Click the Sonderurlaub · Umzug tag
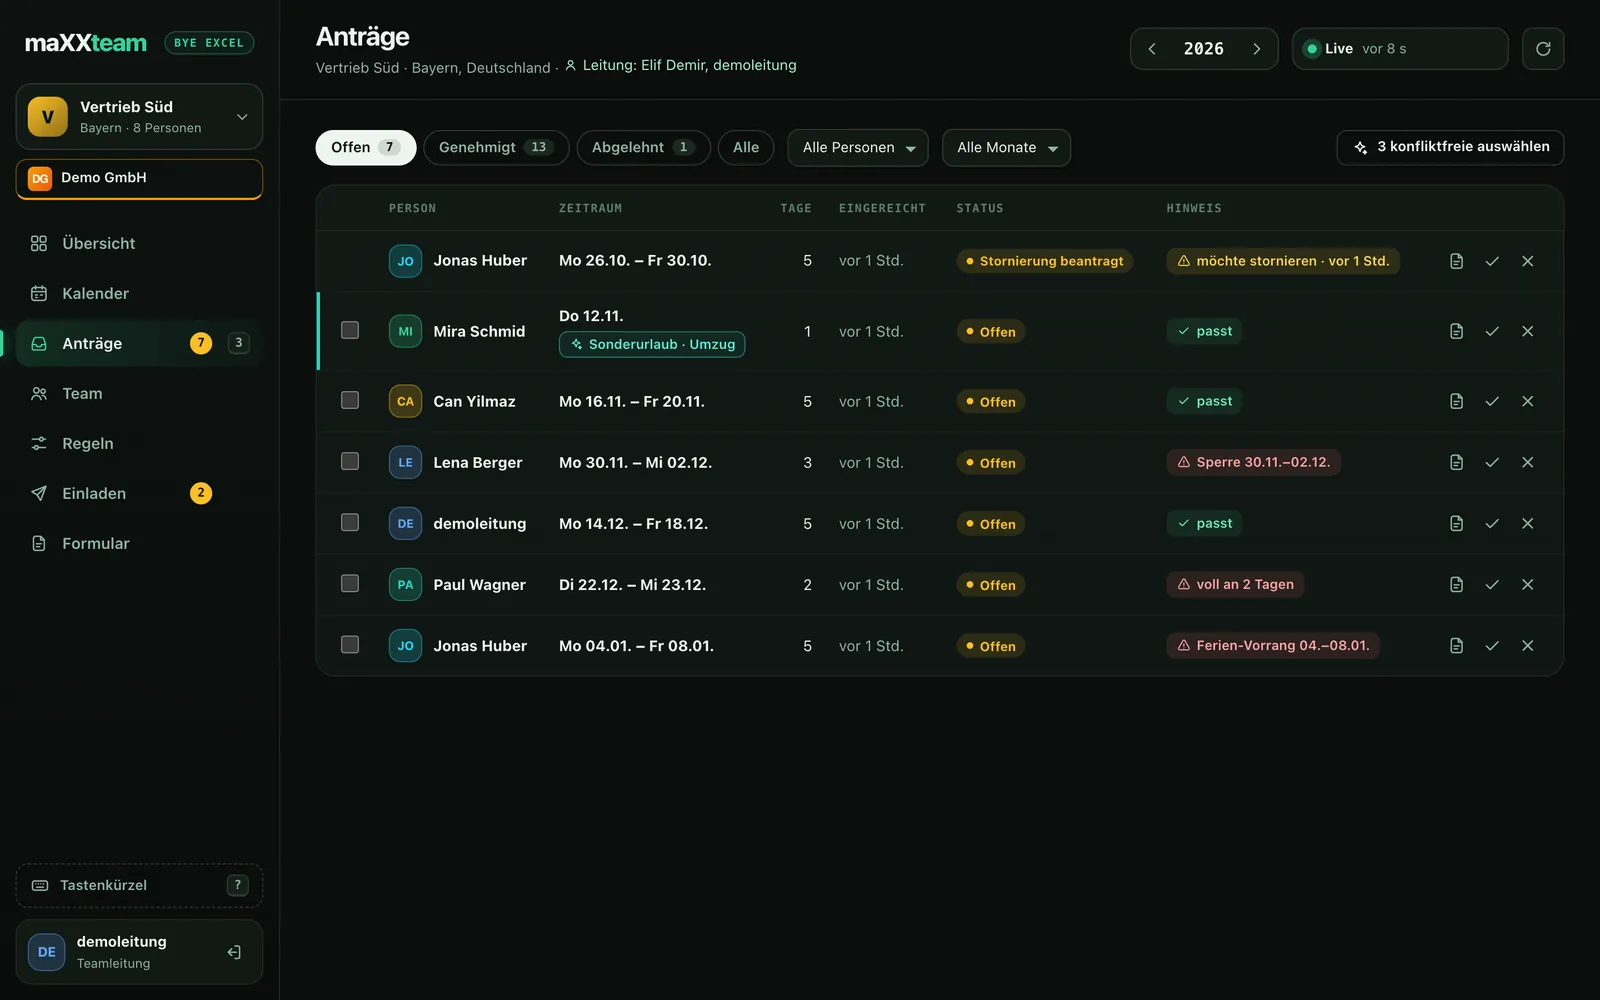 pos(652,344)
